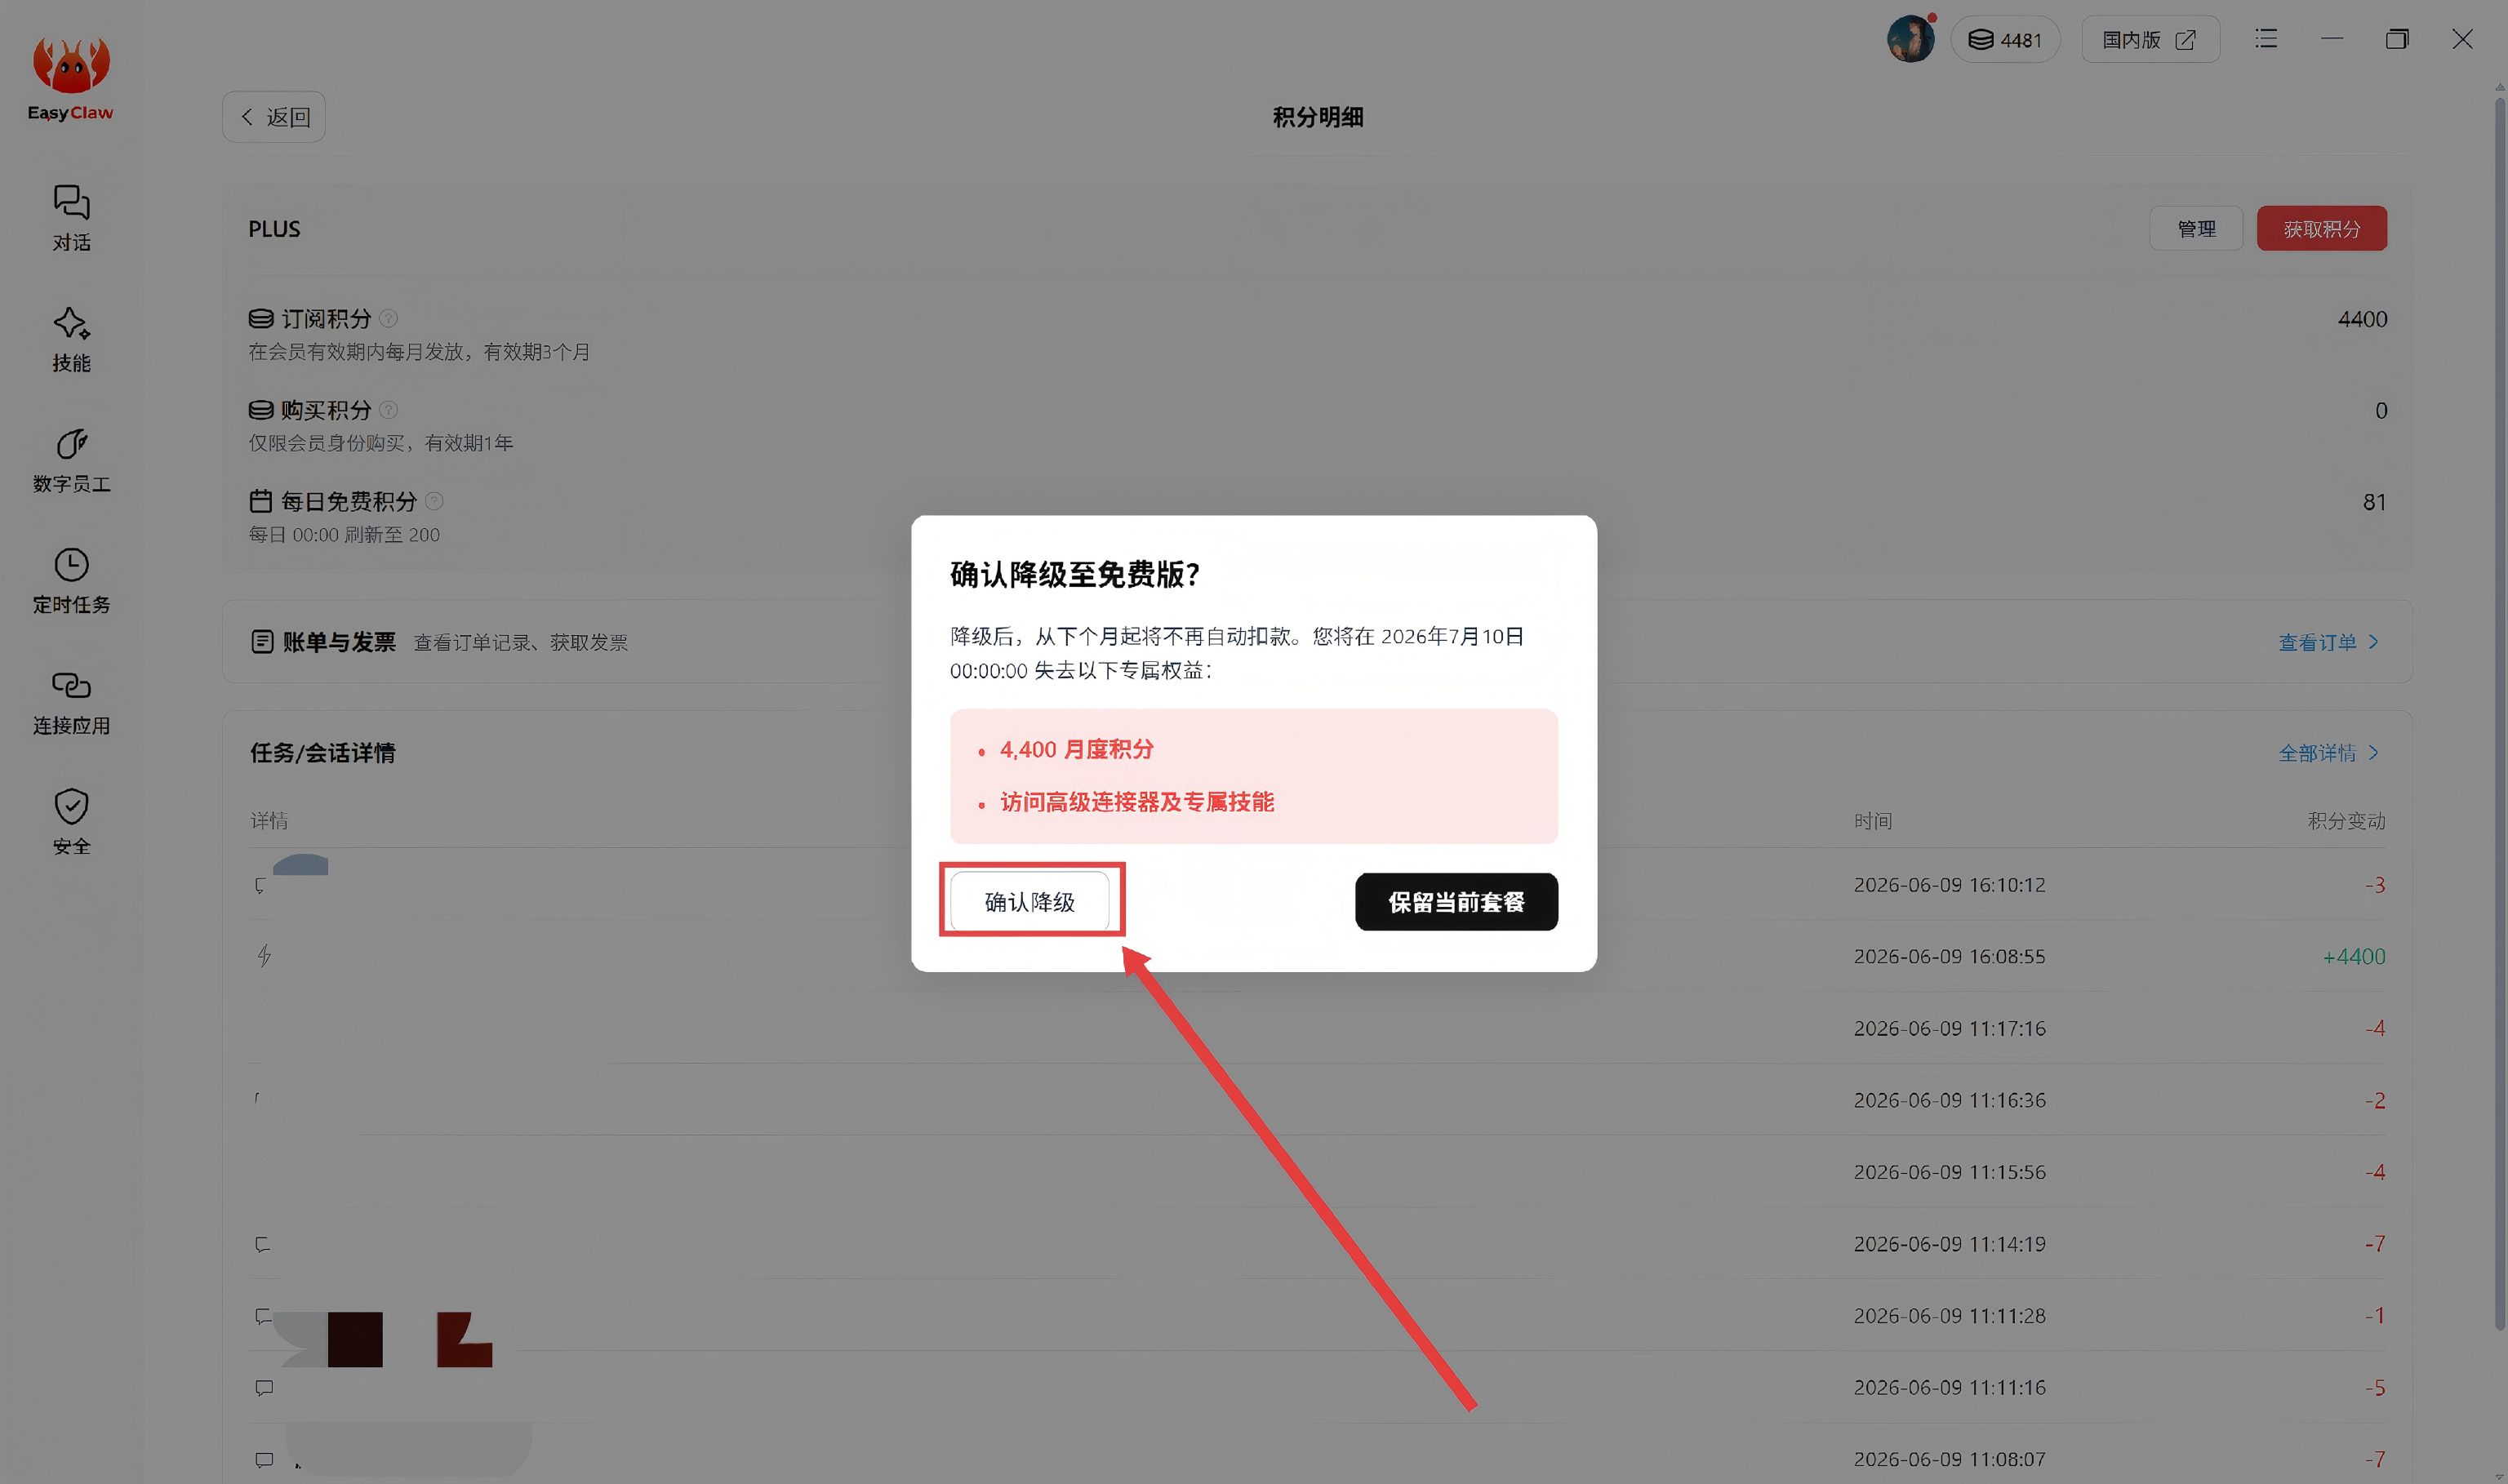Viewport: 2508px width, 1484px height.
Task: Click help icon beside 每日免费积分
Action: pos(434,501)
